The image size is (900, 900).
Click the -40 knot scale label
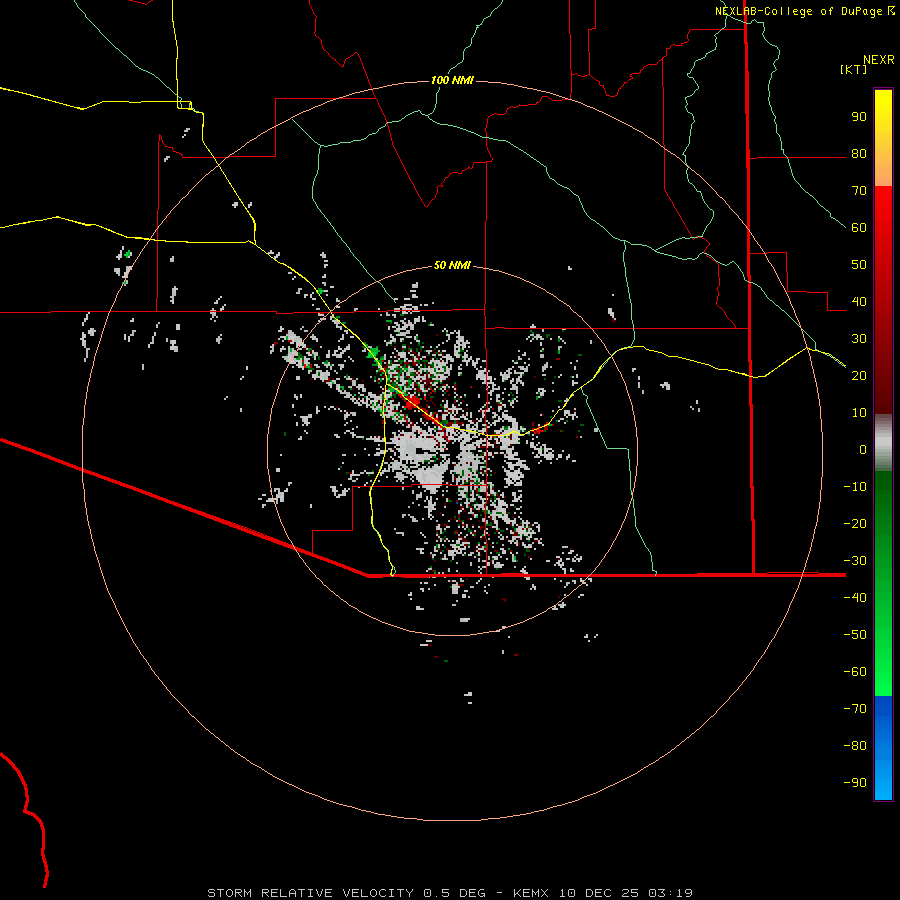tap(855, 598)
